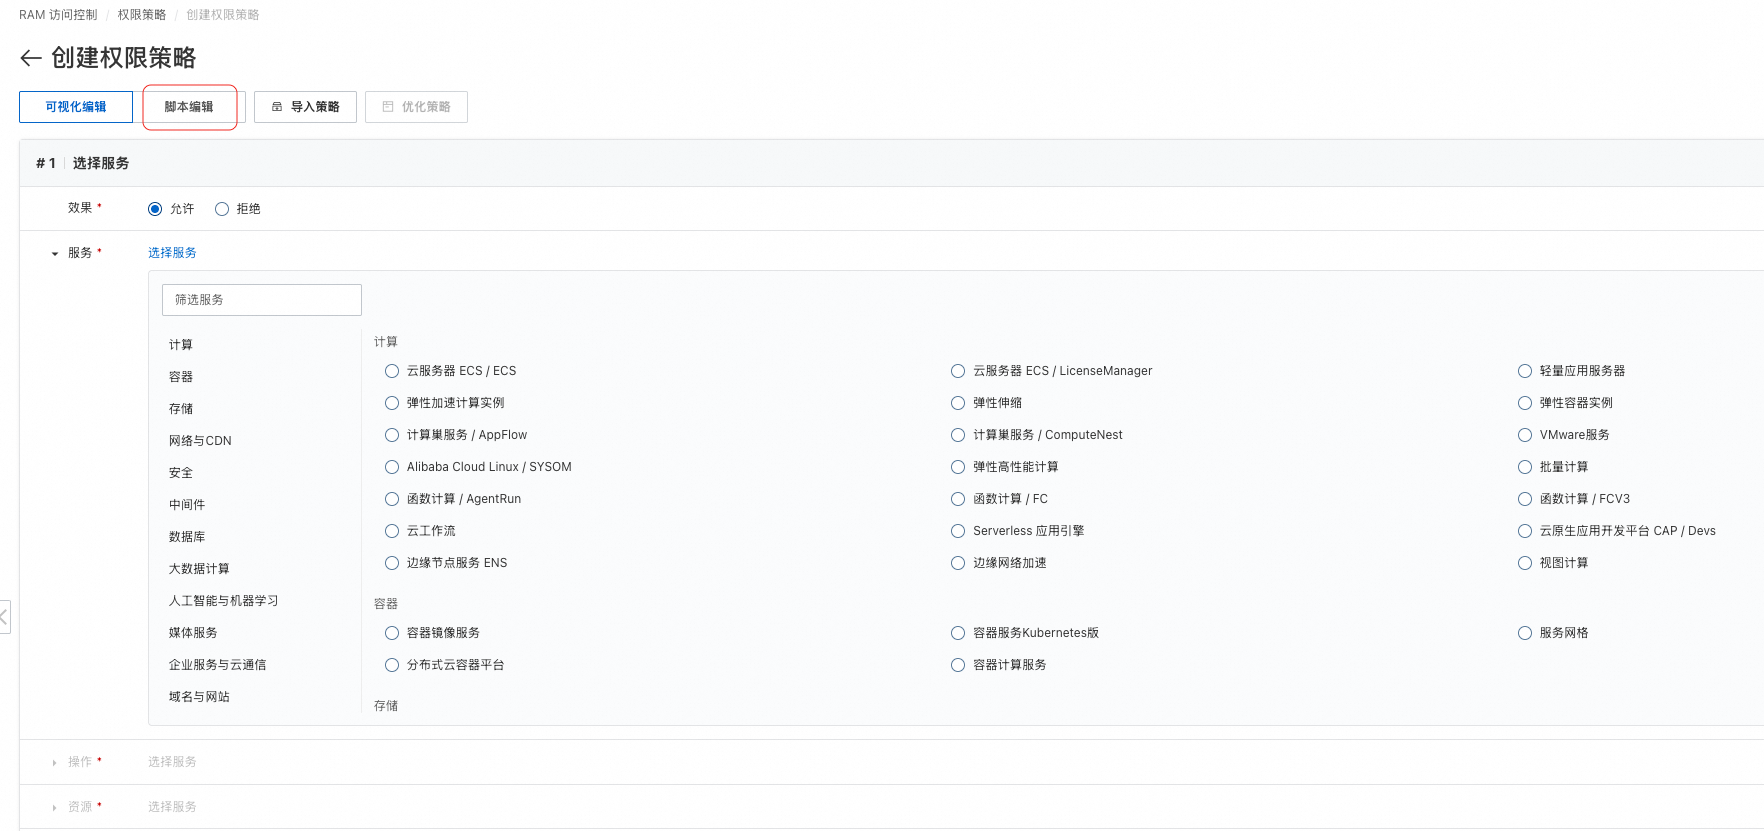Choose 计算巢服务 / AppFlow service
Screen dimensions: 1764x831
[x=392, y=435]
